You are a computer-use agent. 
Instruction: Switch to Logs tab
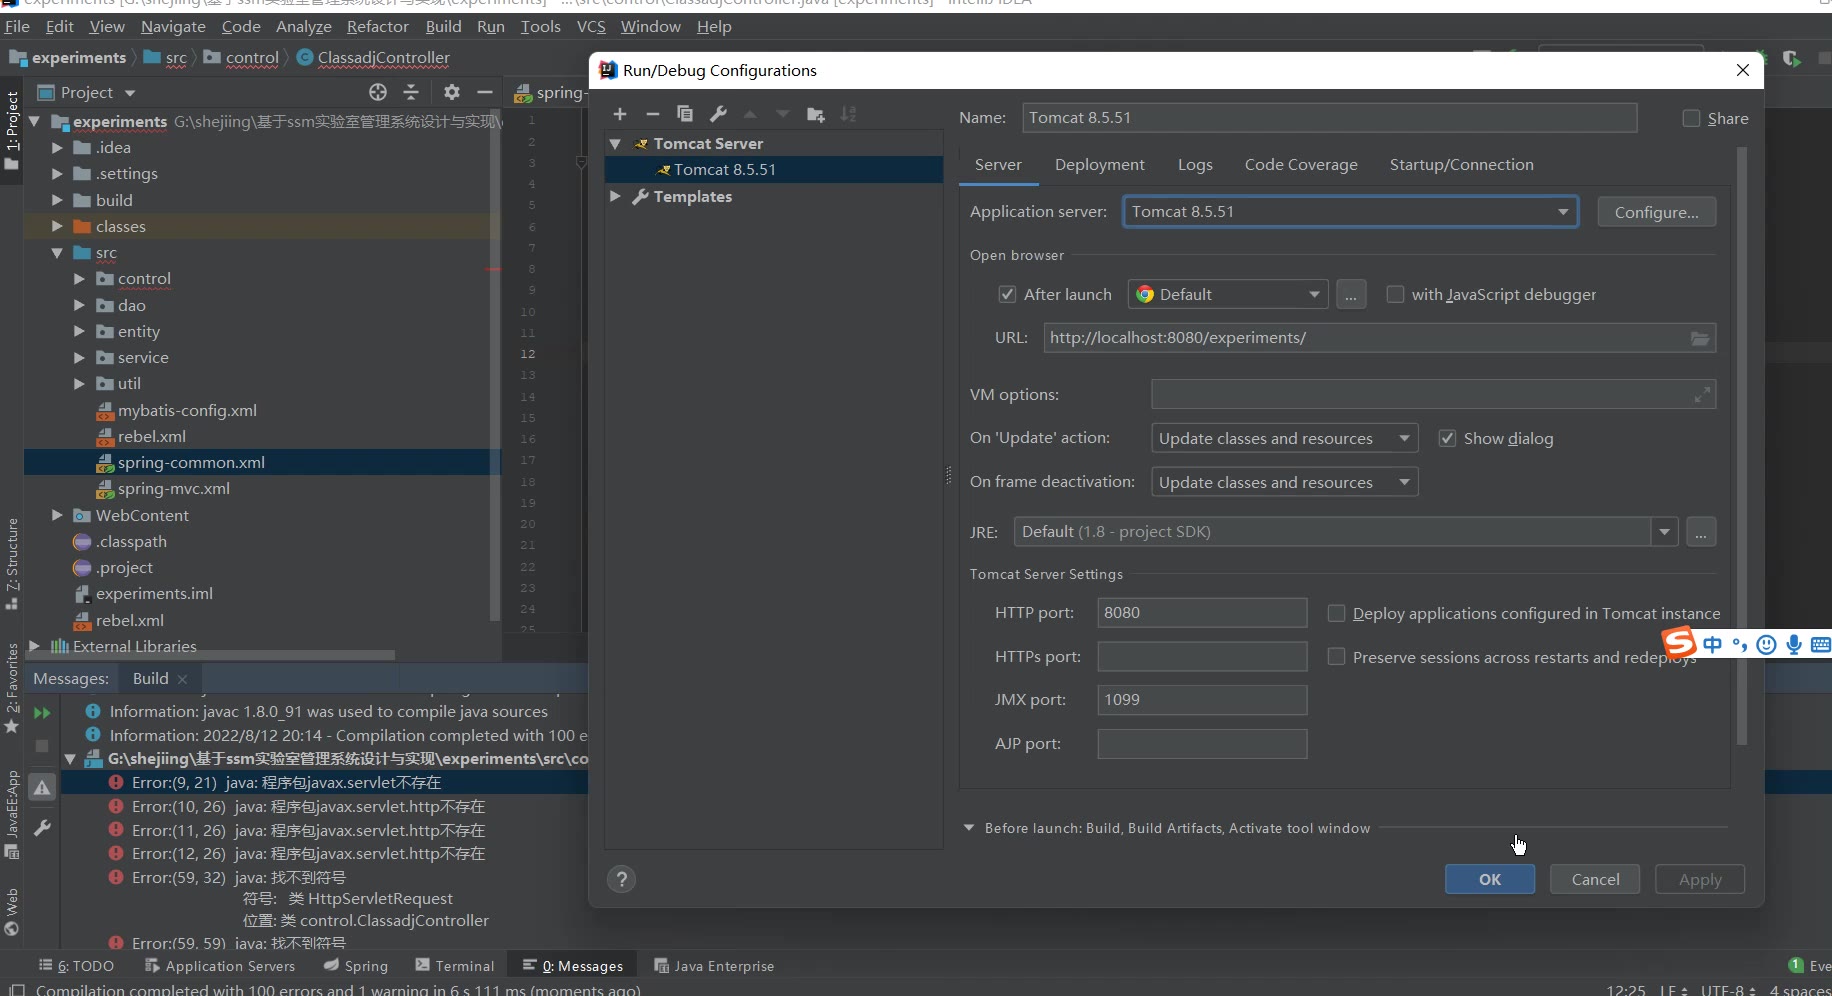(x=1195, y=165)
